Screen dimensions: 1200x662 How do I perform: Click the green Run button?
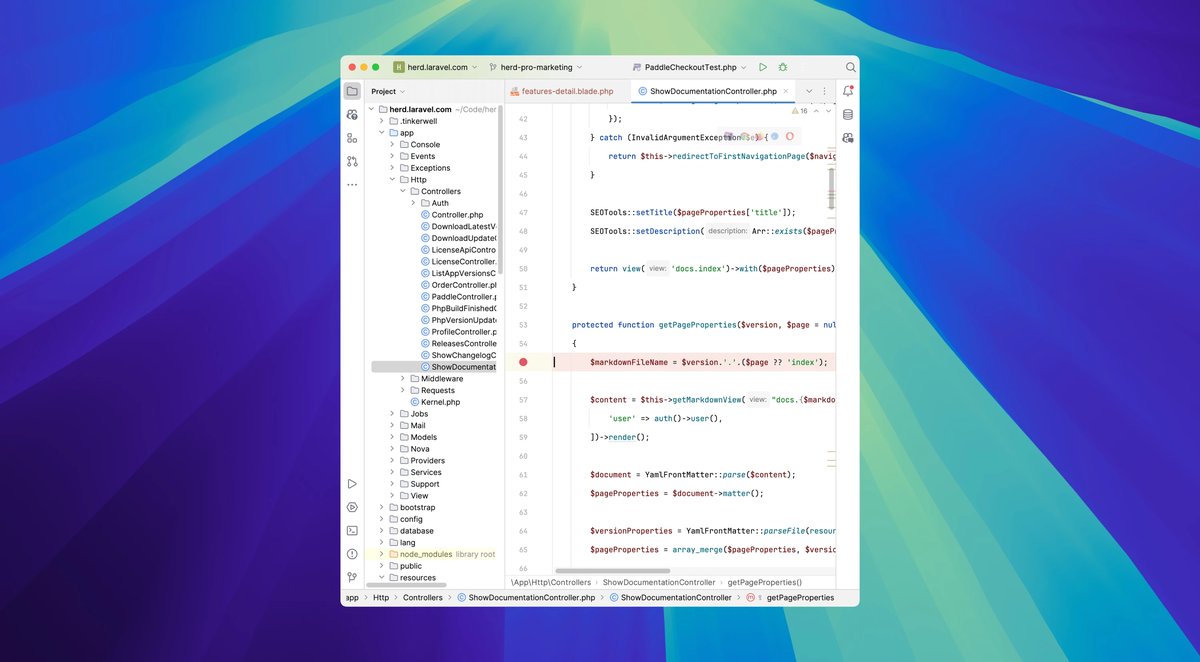click(x=762, y=67)
